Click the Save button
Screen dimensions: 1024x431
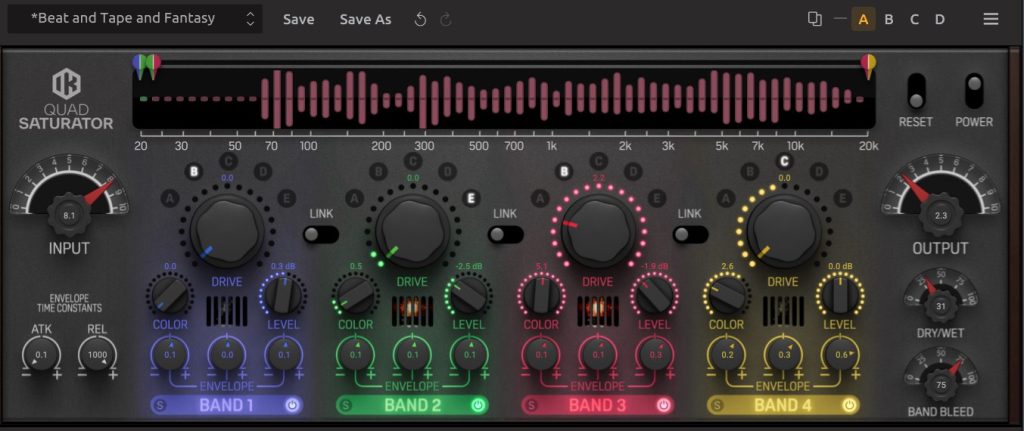click(x=298, y=19)
